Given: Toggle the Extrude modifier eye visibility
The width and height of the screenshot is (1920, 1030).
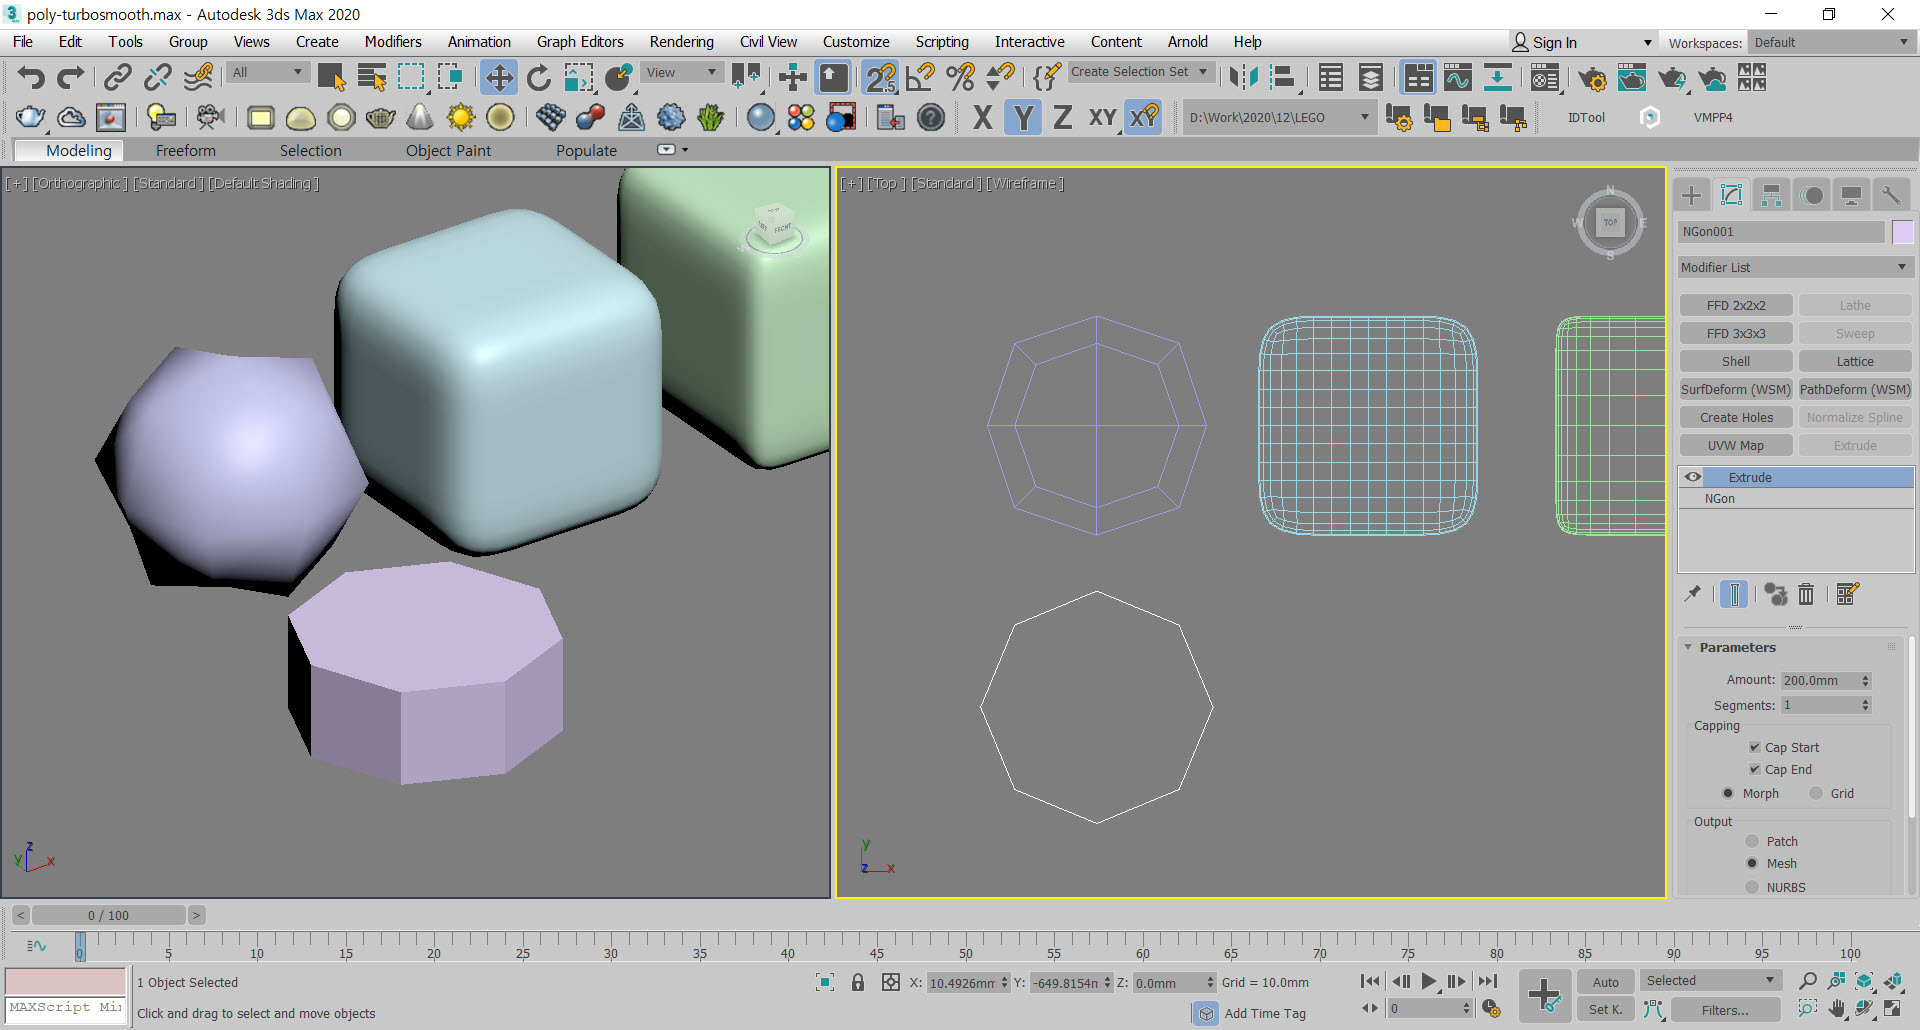Looking at the screenshot, I should point(1692,477).
